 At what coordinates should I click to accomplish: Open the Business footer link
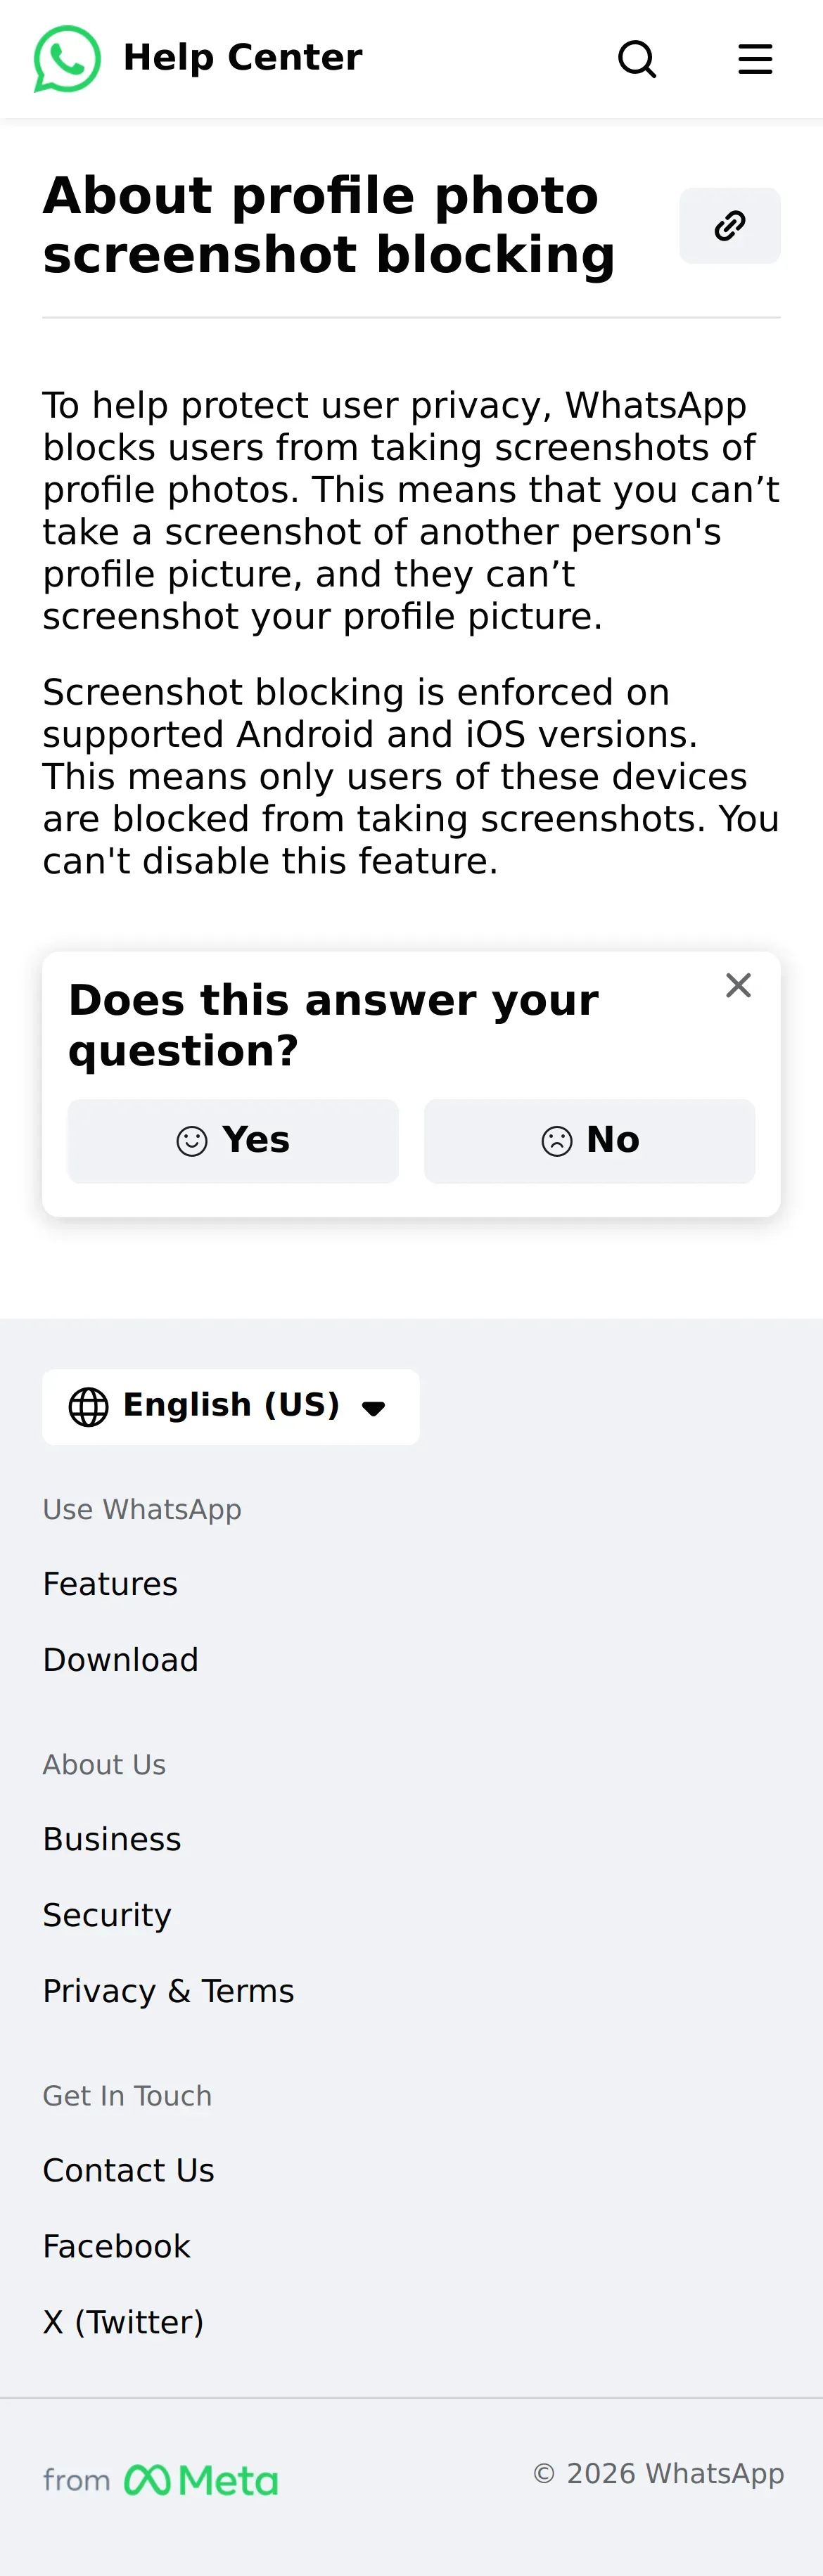point(112,1839)
